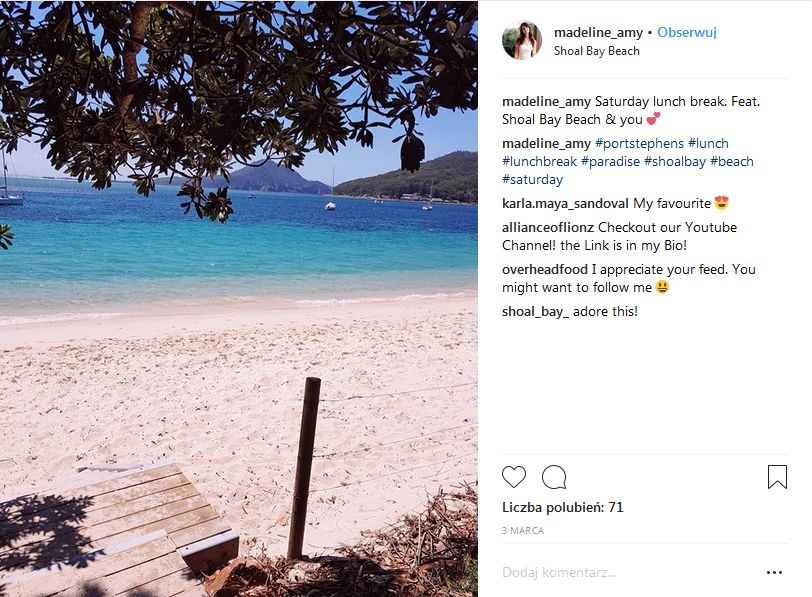
Task: Open madeline_amy profile picture avatar
Action: [522, 41]
